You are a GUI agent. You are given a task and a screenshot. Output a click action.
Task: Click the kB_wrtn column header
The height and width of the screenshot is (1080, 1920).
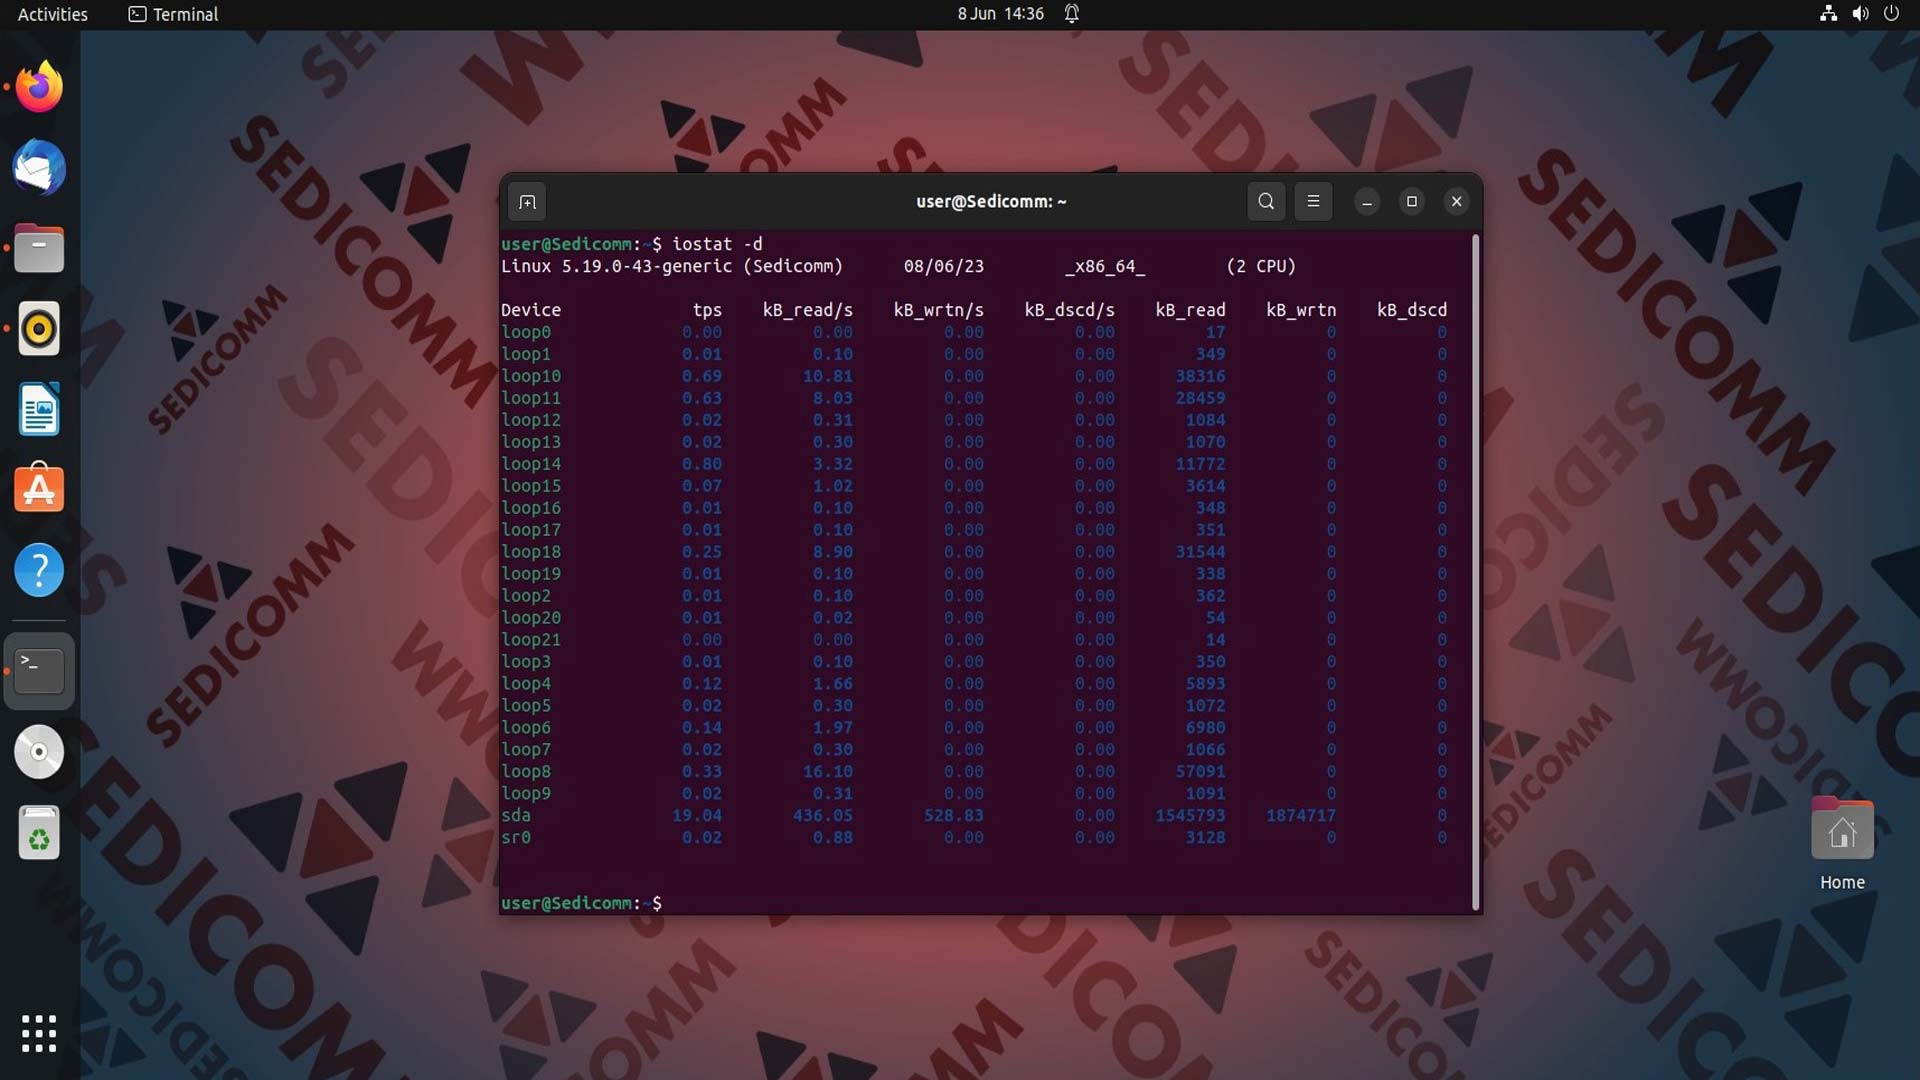click(x=1301, y=310)
